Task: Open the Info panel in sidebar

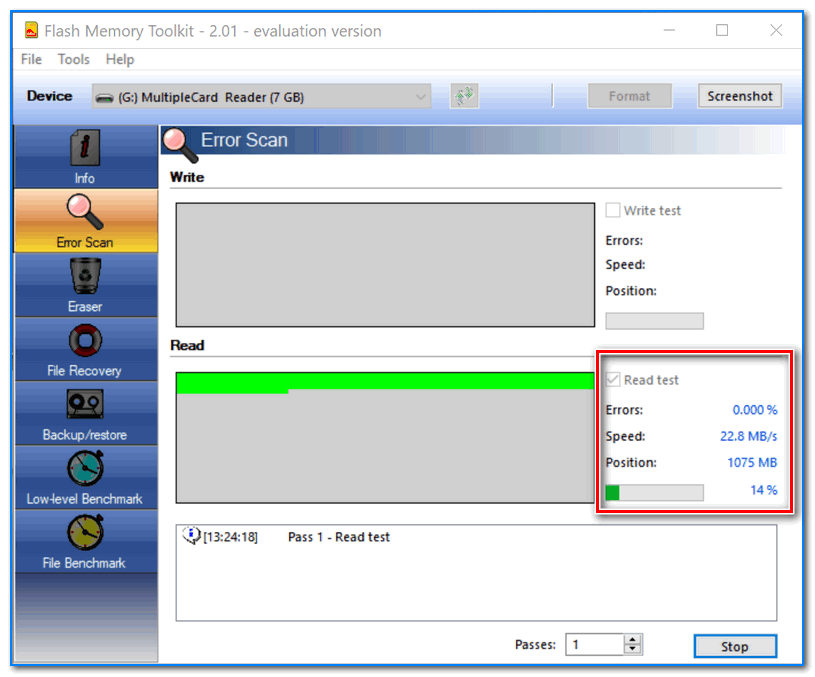Action: click(x=86, y=157)
